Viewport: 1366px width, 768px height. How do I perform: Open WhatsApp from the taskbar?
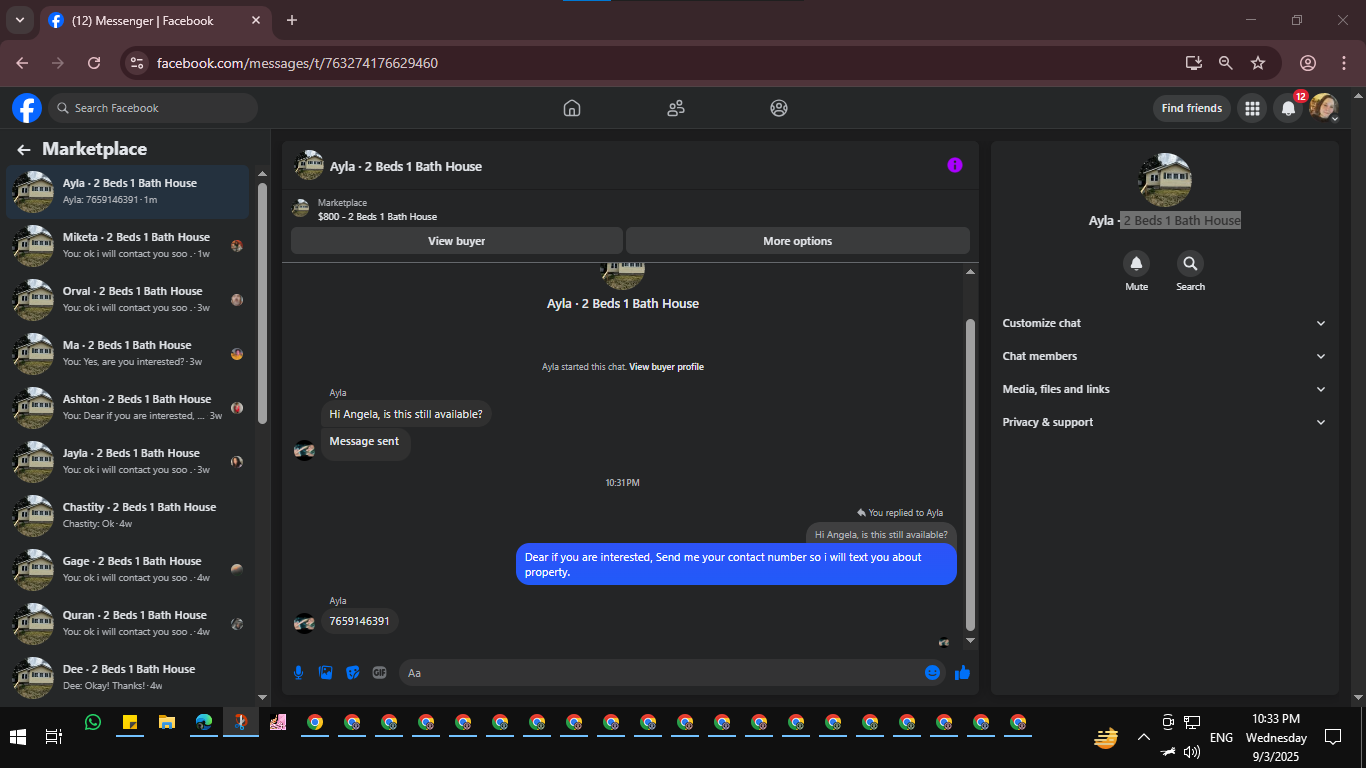(93, 722)
